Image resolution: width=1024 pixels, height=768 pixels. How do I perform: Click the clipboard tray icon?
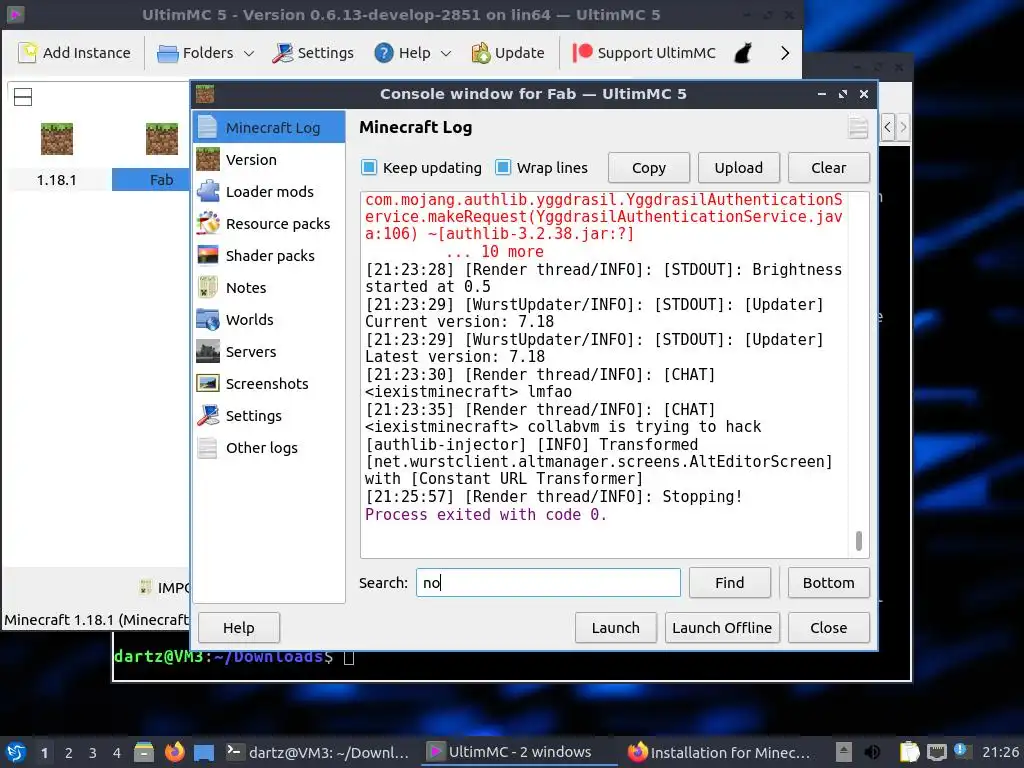(909, 752)
